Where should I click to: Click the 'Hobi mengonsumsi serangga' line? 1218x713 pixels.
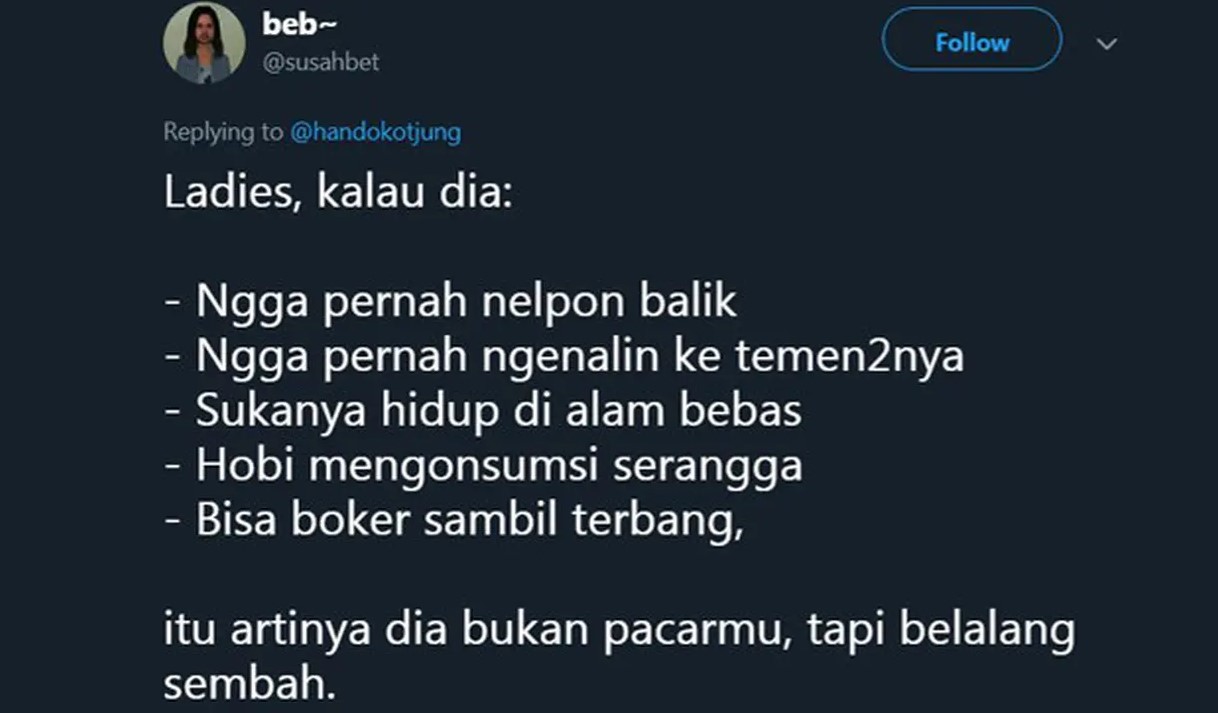point(482,465)
